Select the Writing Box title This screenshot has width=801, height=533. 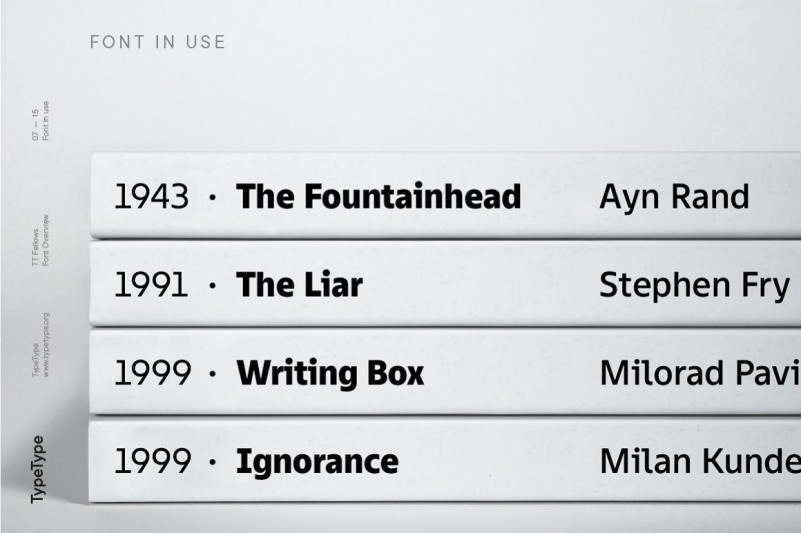(x=330, y=373)
